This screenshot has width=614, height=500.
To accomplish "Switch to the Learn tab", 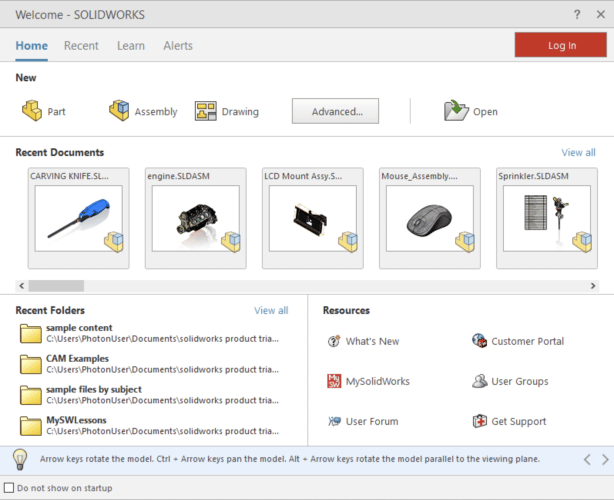I will pos(131,46).
